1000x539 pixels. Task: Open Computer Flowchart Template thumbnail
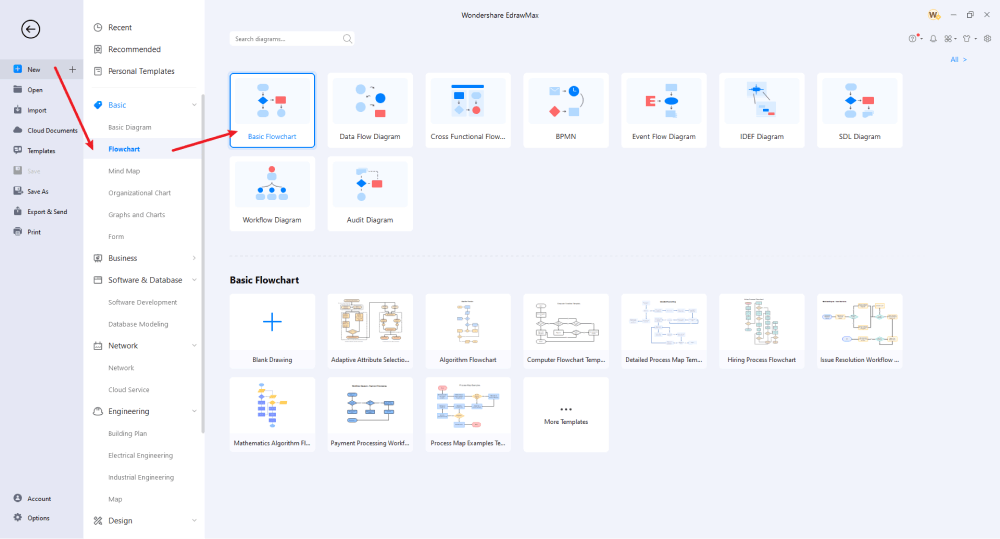point(566,331)
